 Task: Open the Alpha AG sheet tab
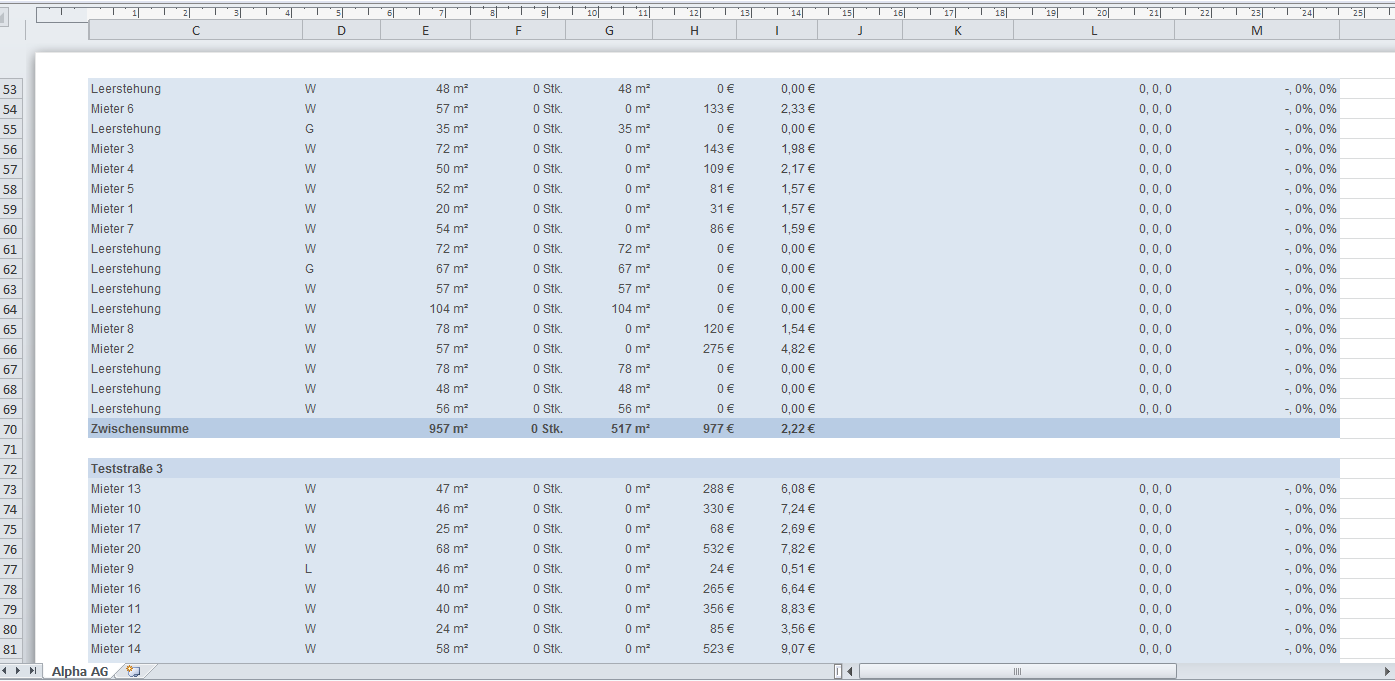tap(80, 671)
